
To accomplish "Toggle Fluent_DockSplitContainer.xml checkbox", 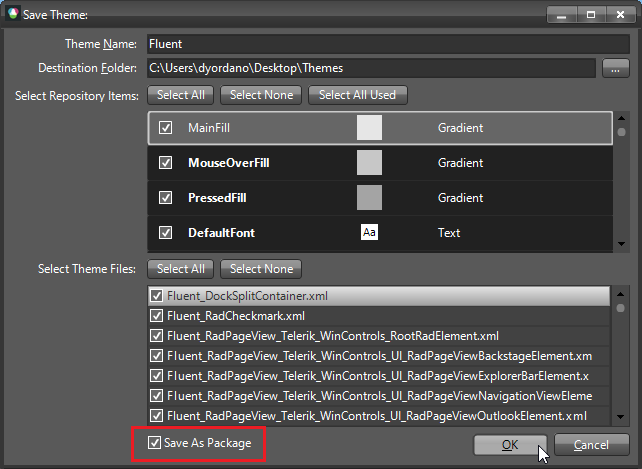I will click(156, 296).
